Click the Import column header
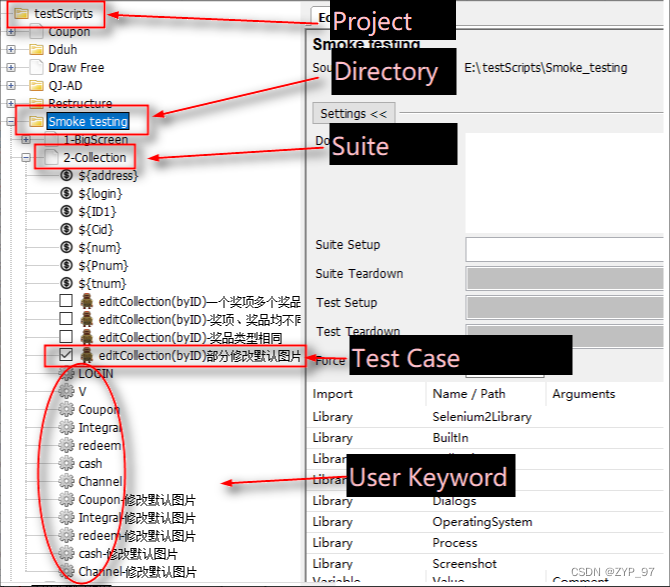Screen dimensions: 670x587 (366, 394)
